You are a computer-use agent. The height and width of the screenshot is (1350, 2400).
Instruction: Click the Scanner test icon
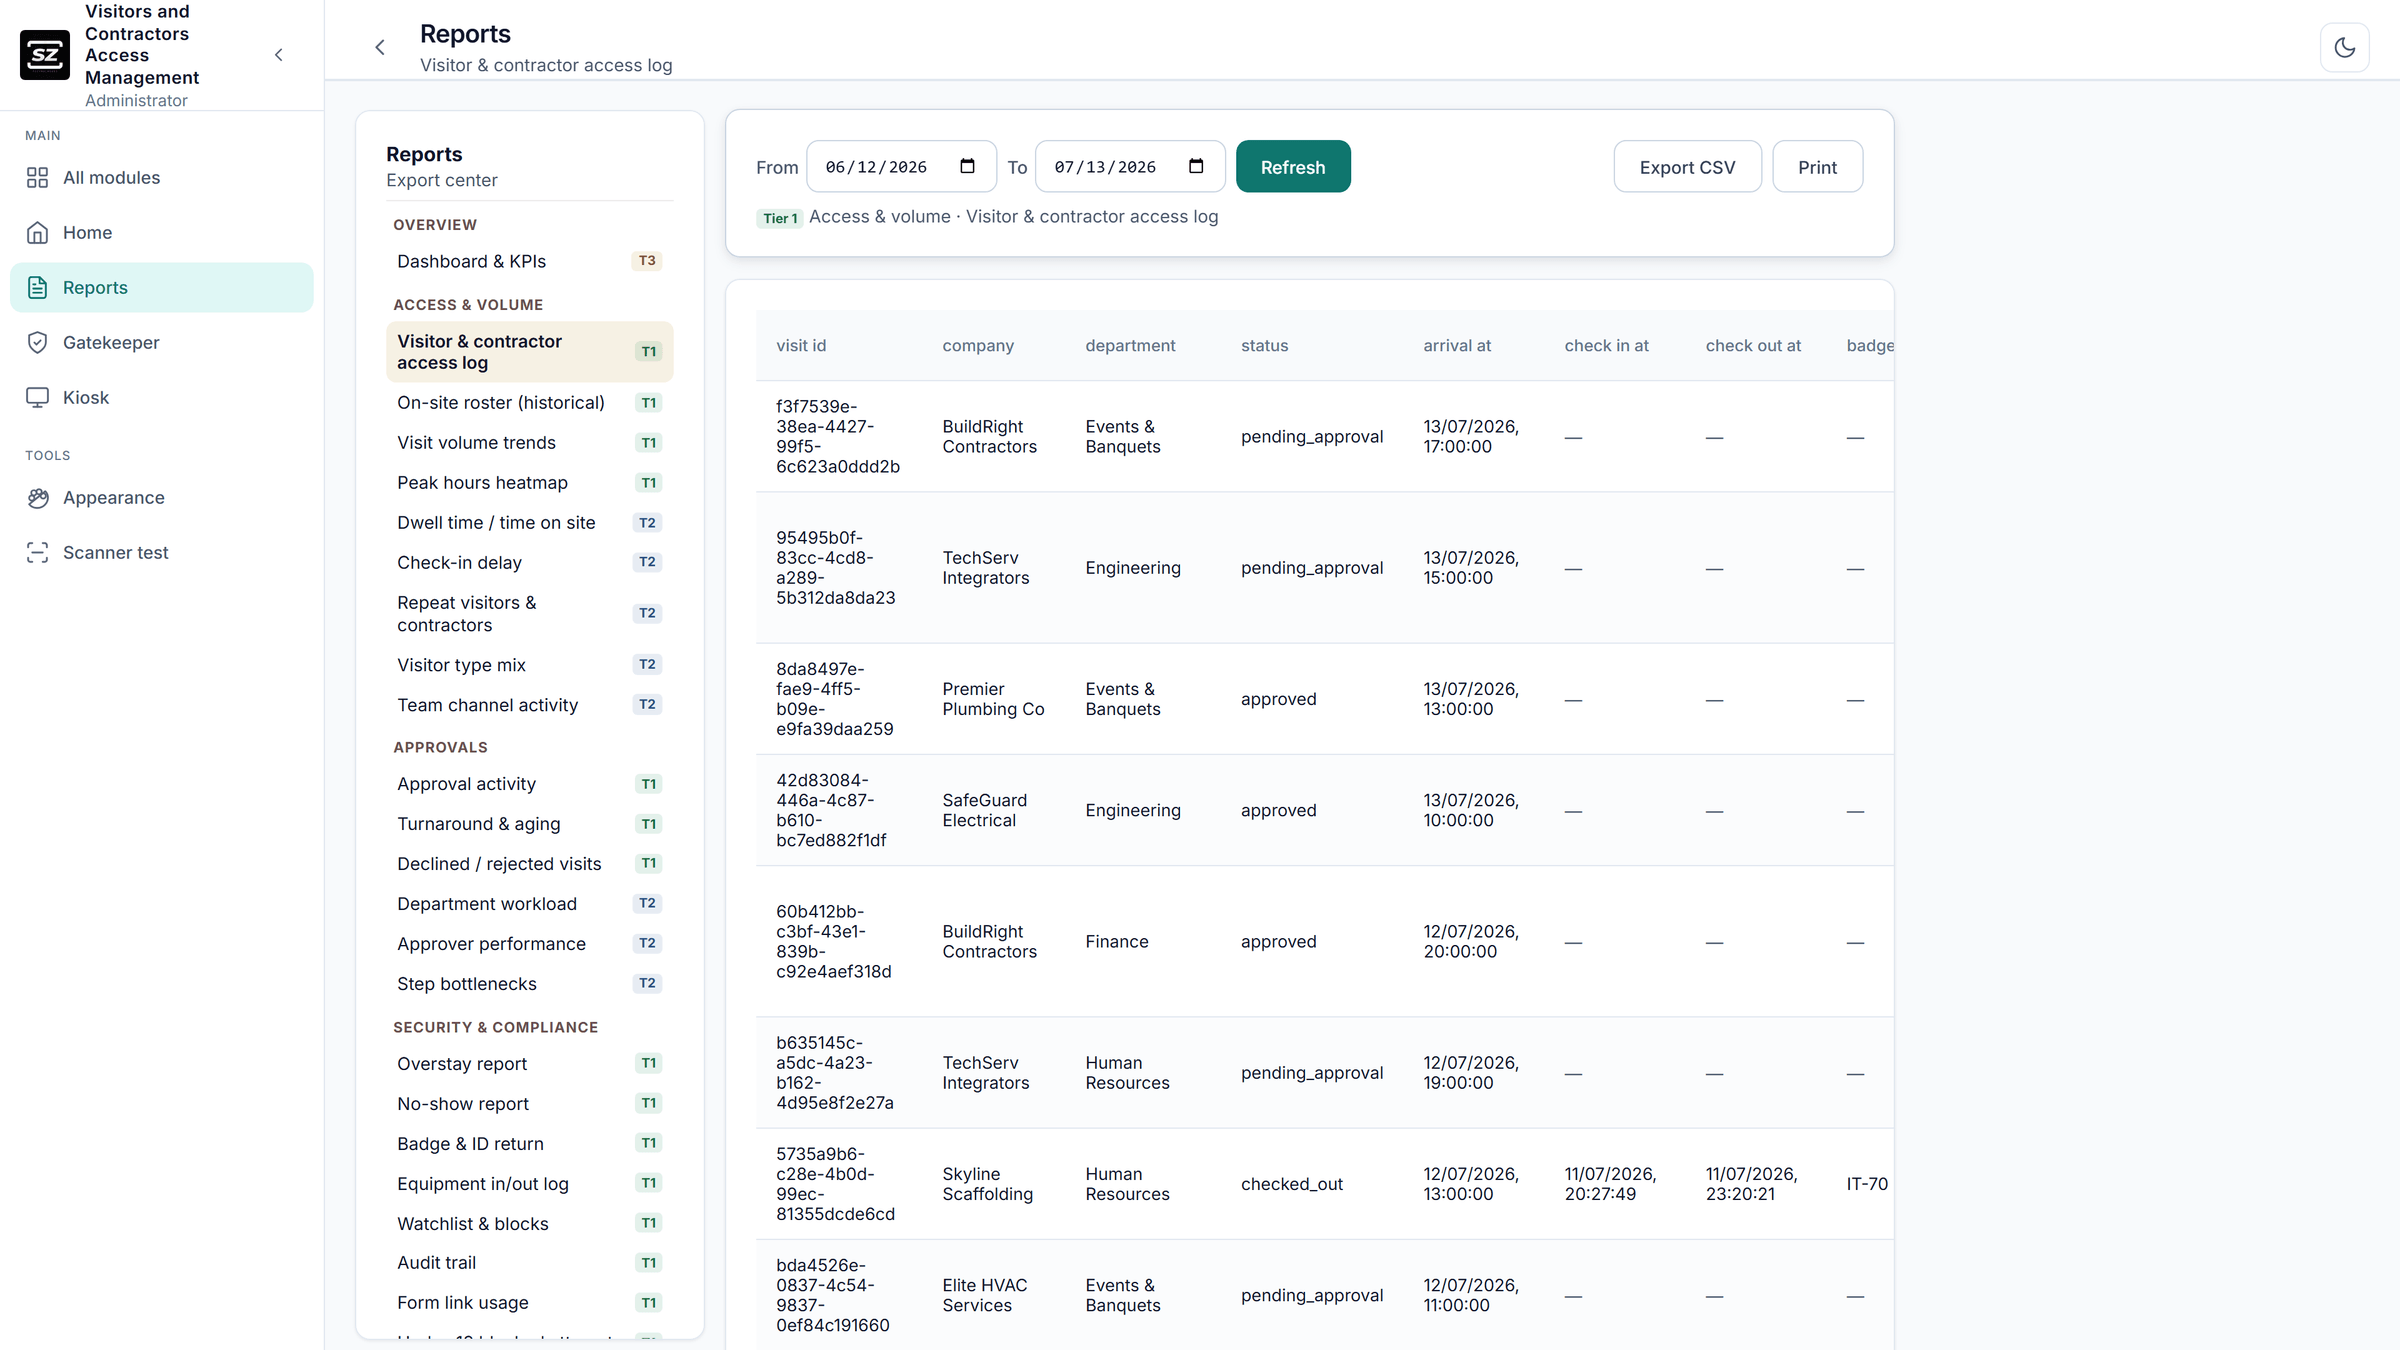click(38, 552)
